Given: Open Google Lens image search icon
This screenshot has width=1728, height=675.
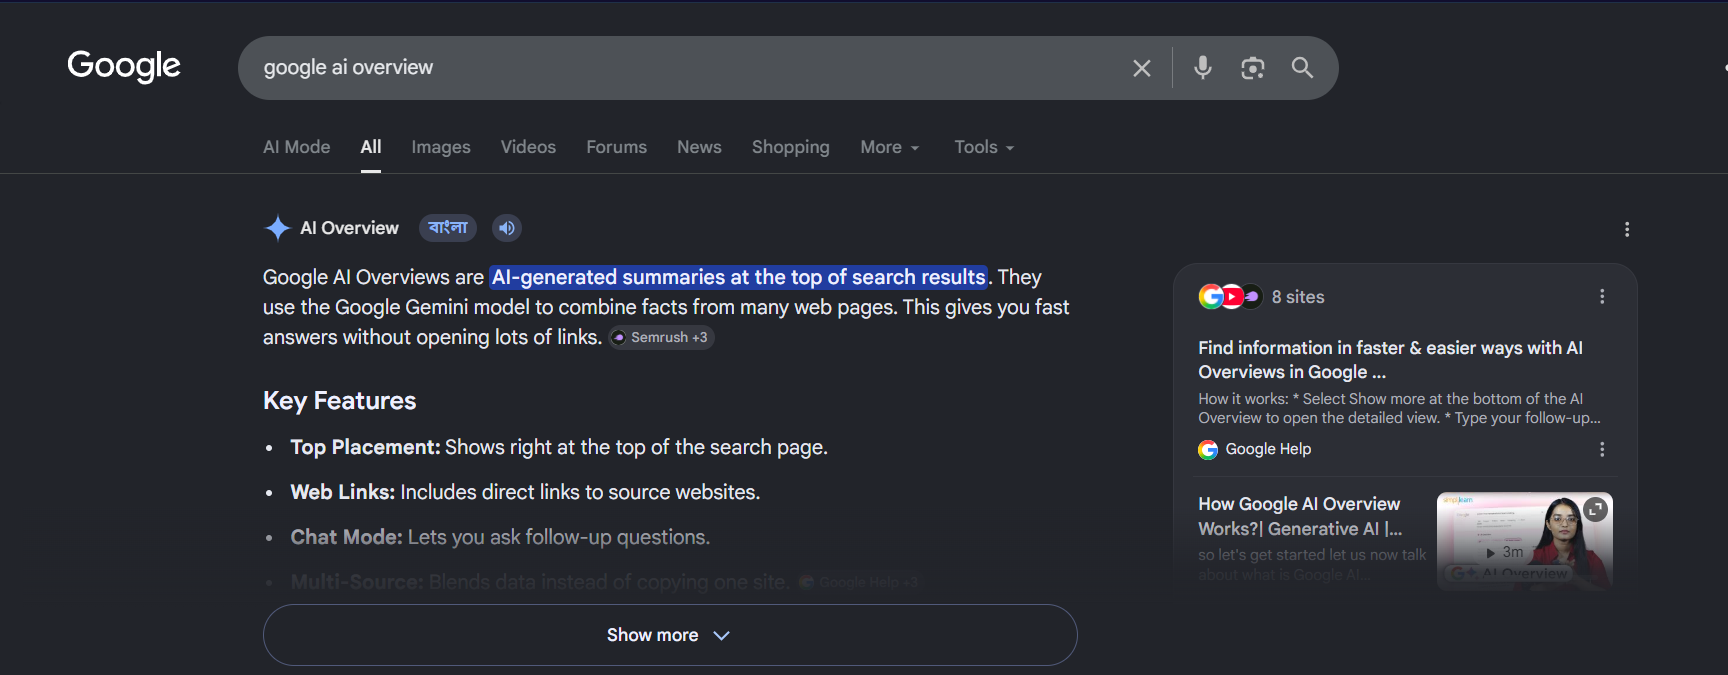Looking at the screenshot, I should (1253, 68).
